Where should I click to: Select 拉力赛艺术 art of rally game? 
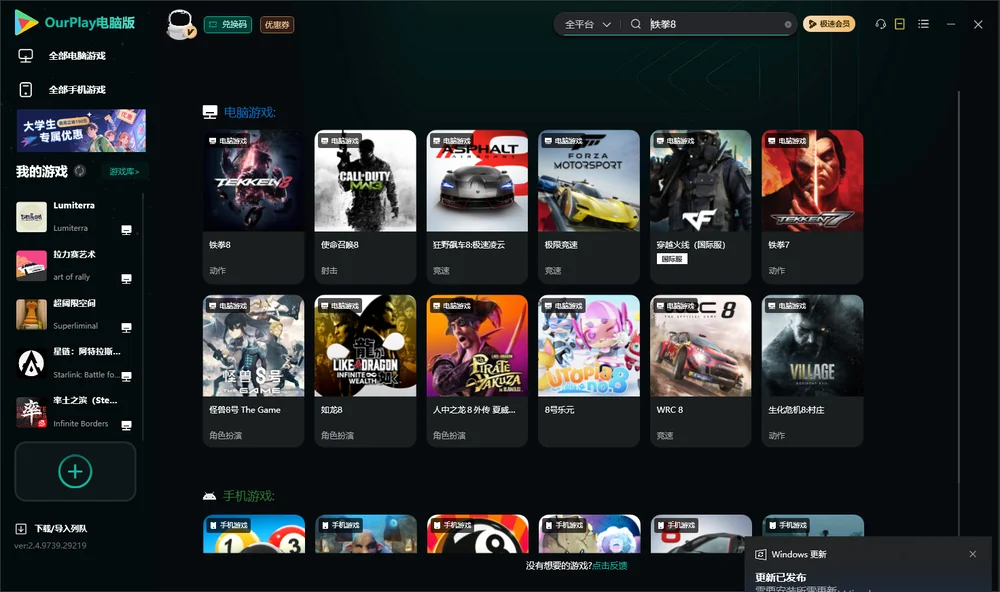(77, 265)
